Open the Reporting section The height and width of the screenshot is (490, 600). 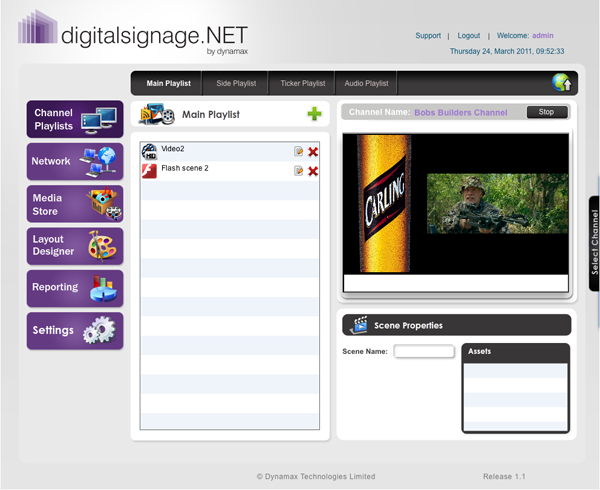coord(75,288)
